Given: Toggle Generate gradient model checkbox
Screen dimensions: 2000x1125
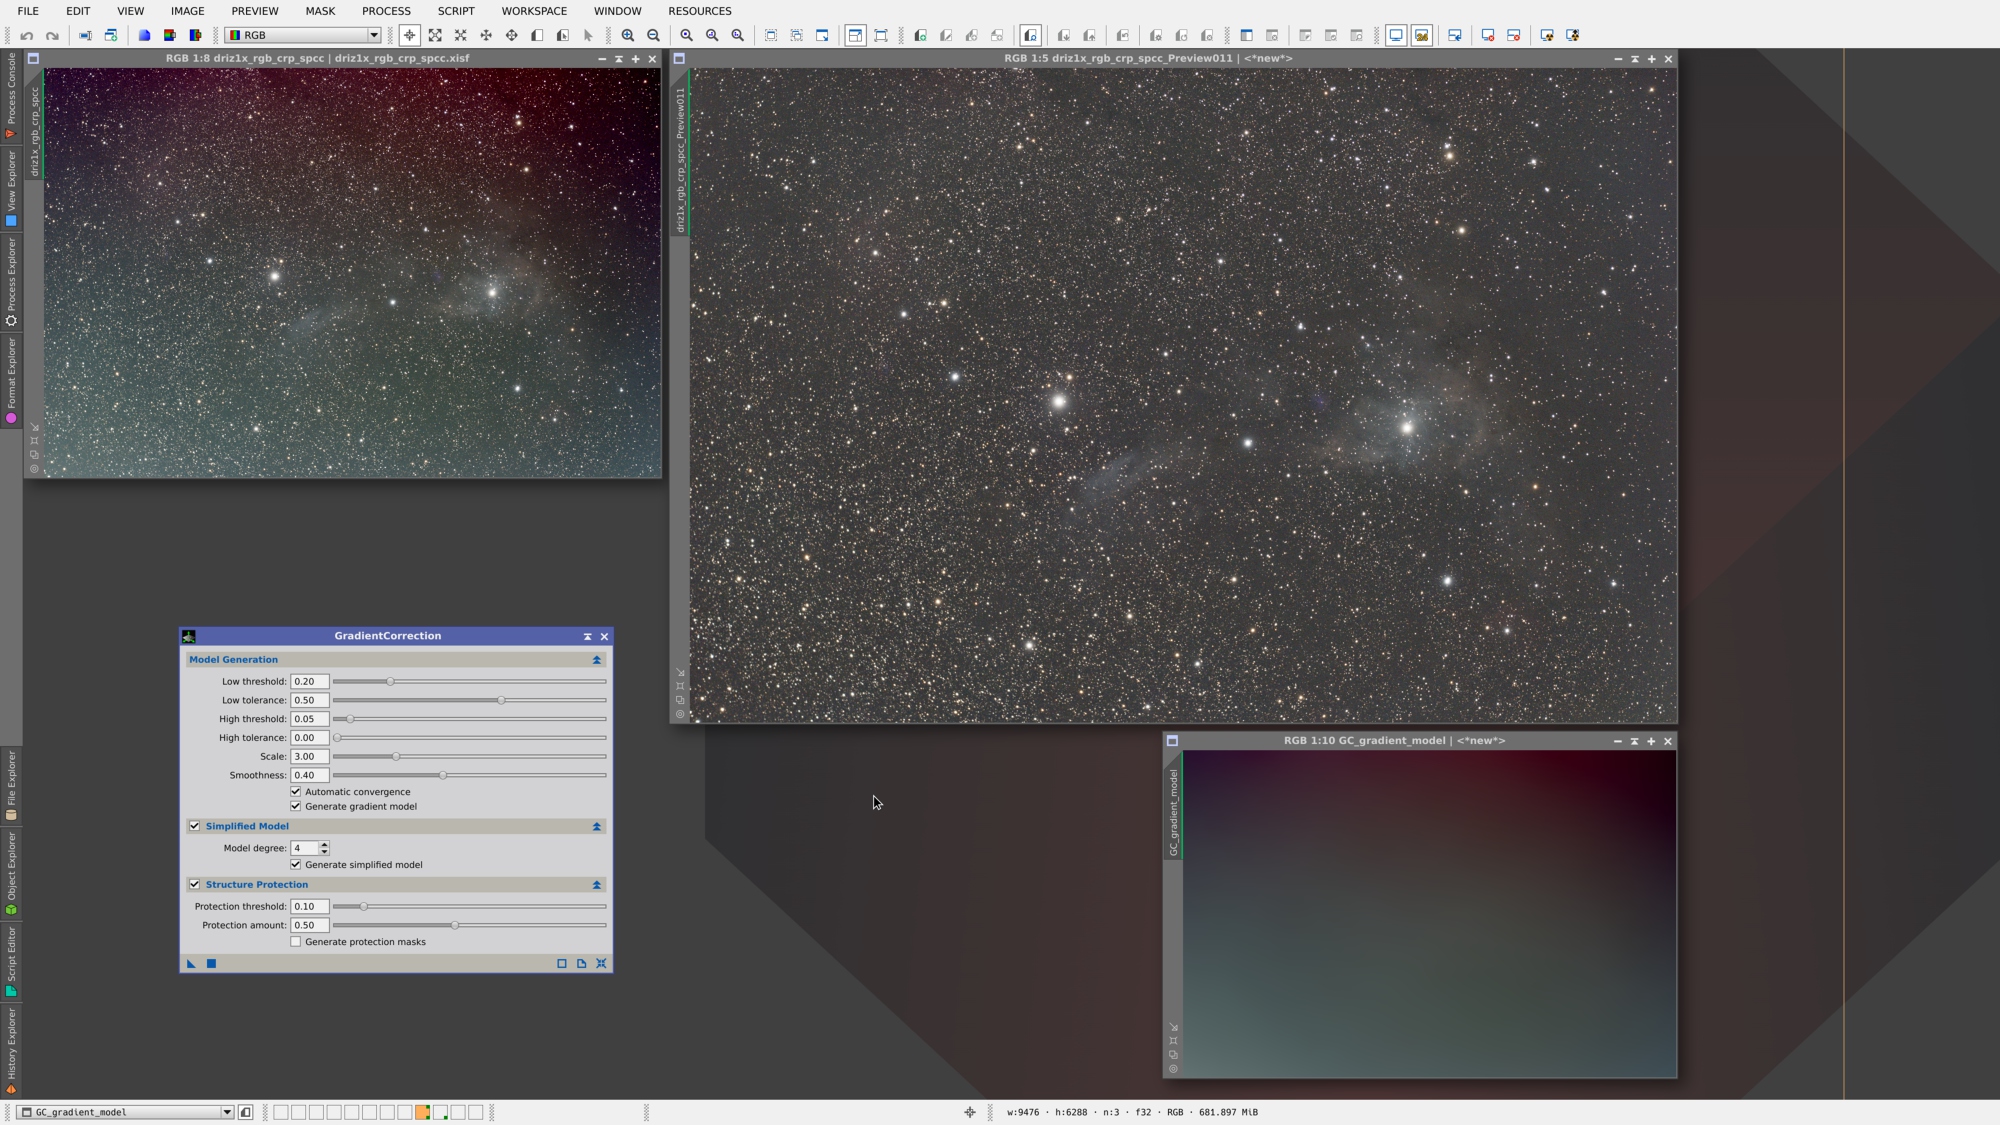Looking at the screenshot, I should [x=296, y=806].
